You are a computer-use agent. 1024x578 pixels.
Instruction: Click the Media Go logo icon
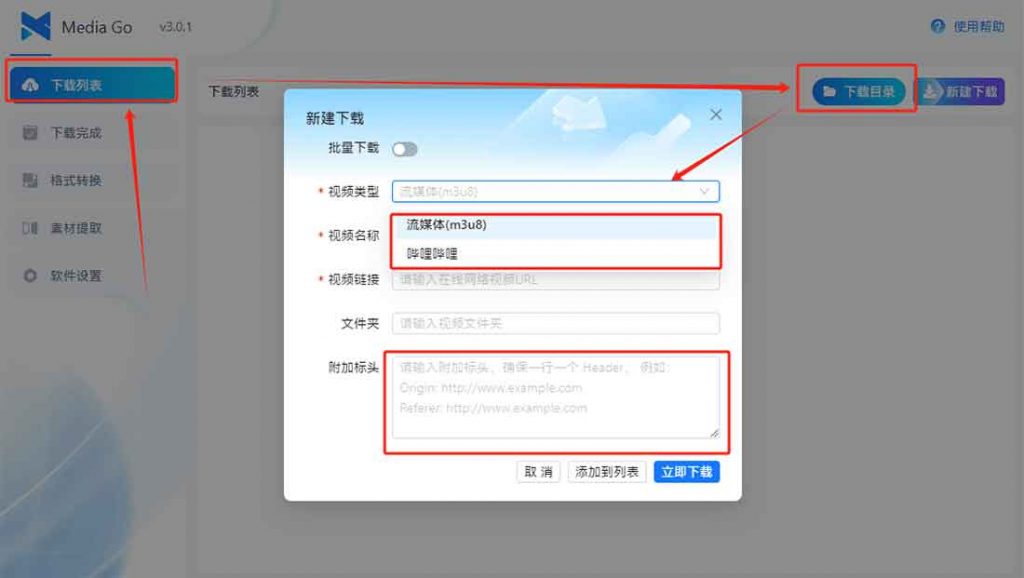[35, 26]
